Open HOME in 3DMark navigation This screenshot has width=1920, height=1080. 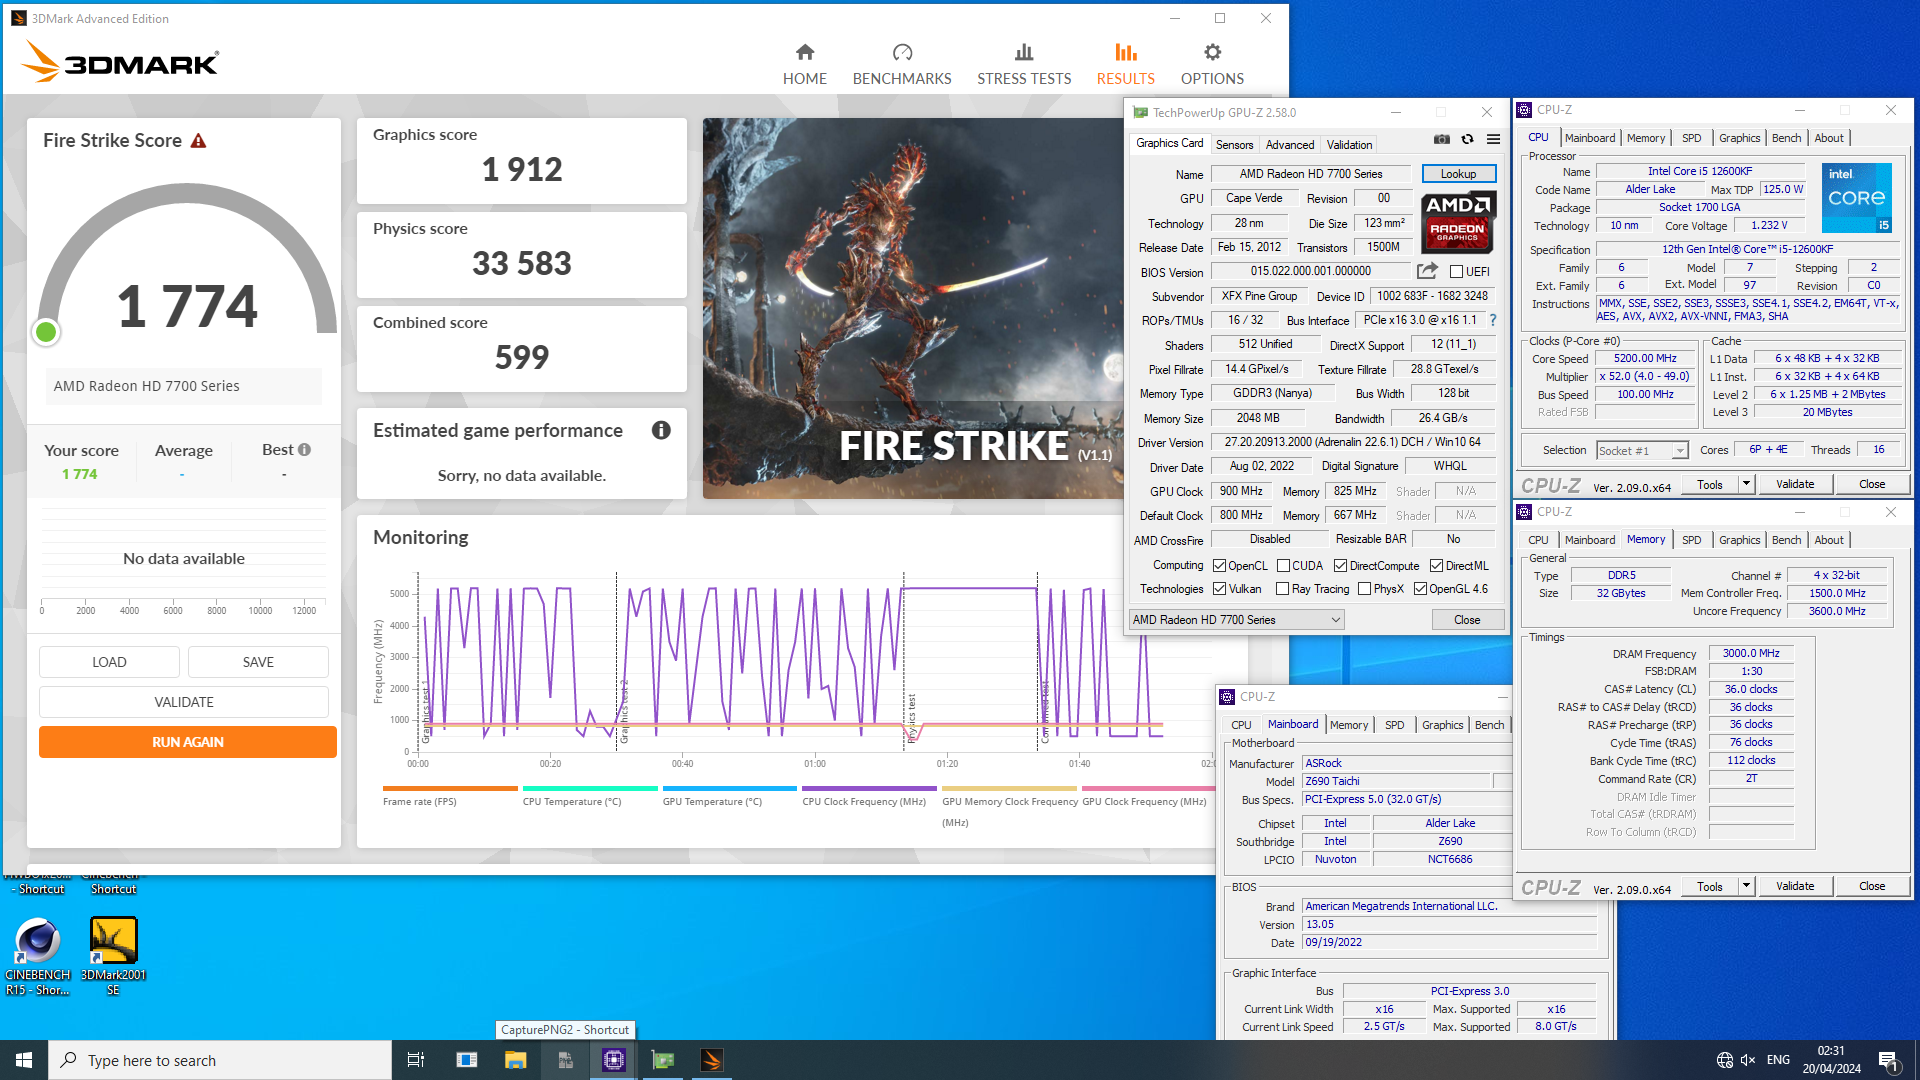(804, 64)
